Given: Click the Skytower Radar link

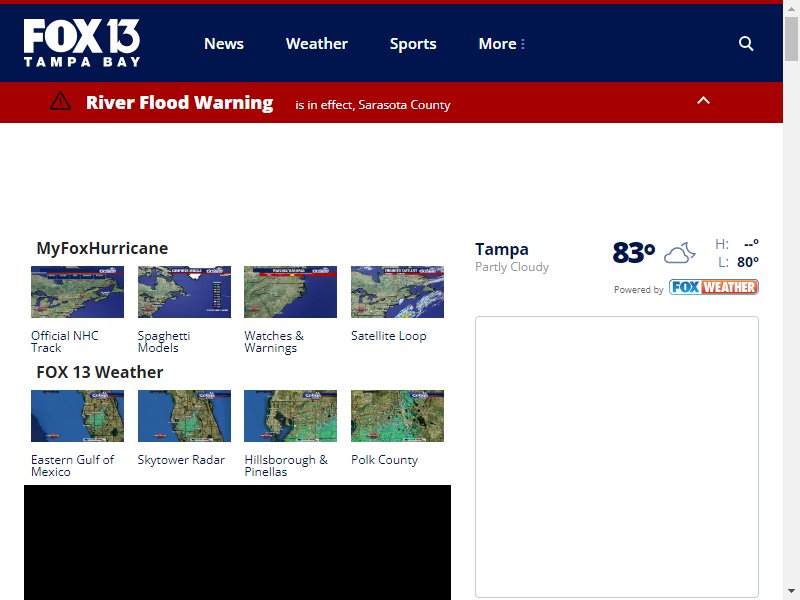Looking at the screenshot, I should click(181, 460).
